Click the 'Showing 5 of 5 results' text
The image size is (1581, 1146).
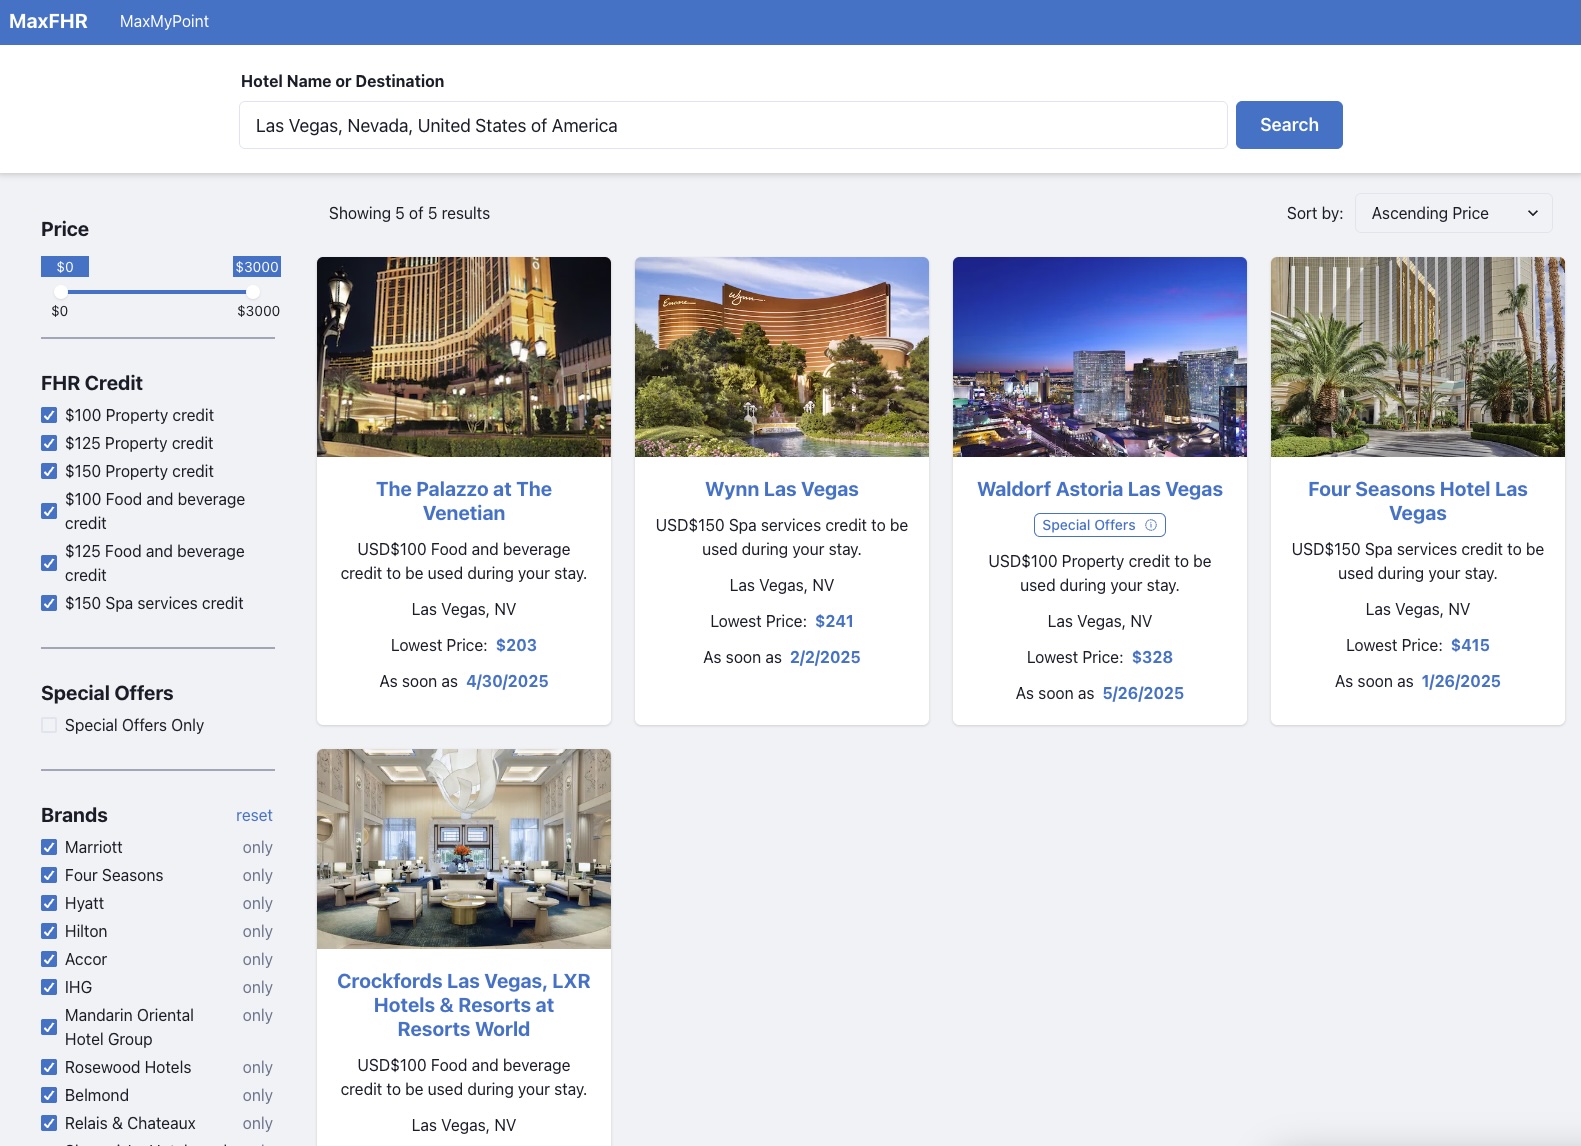click(409, 213)
